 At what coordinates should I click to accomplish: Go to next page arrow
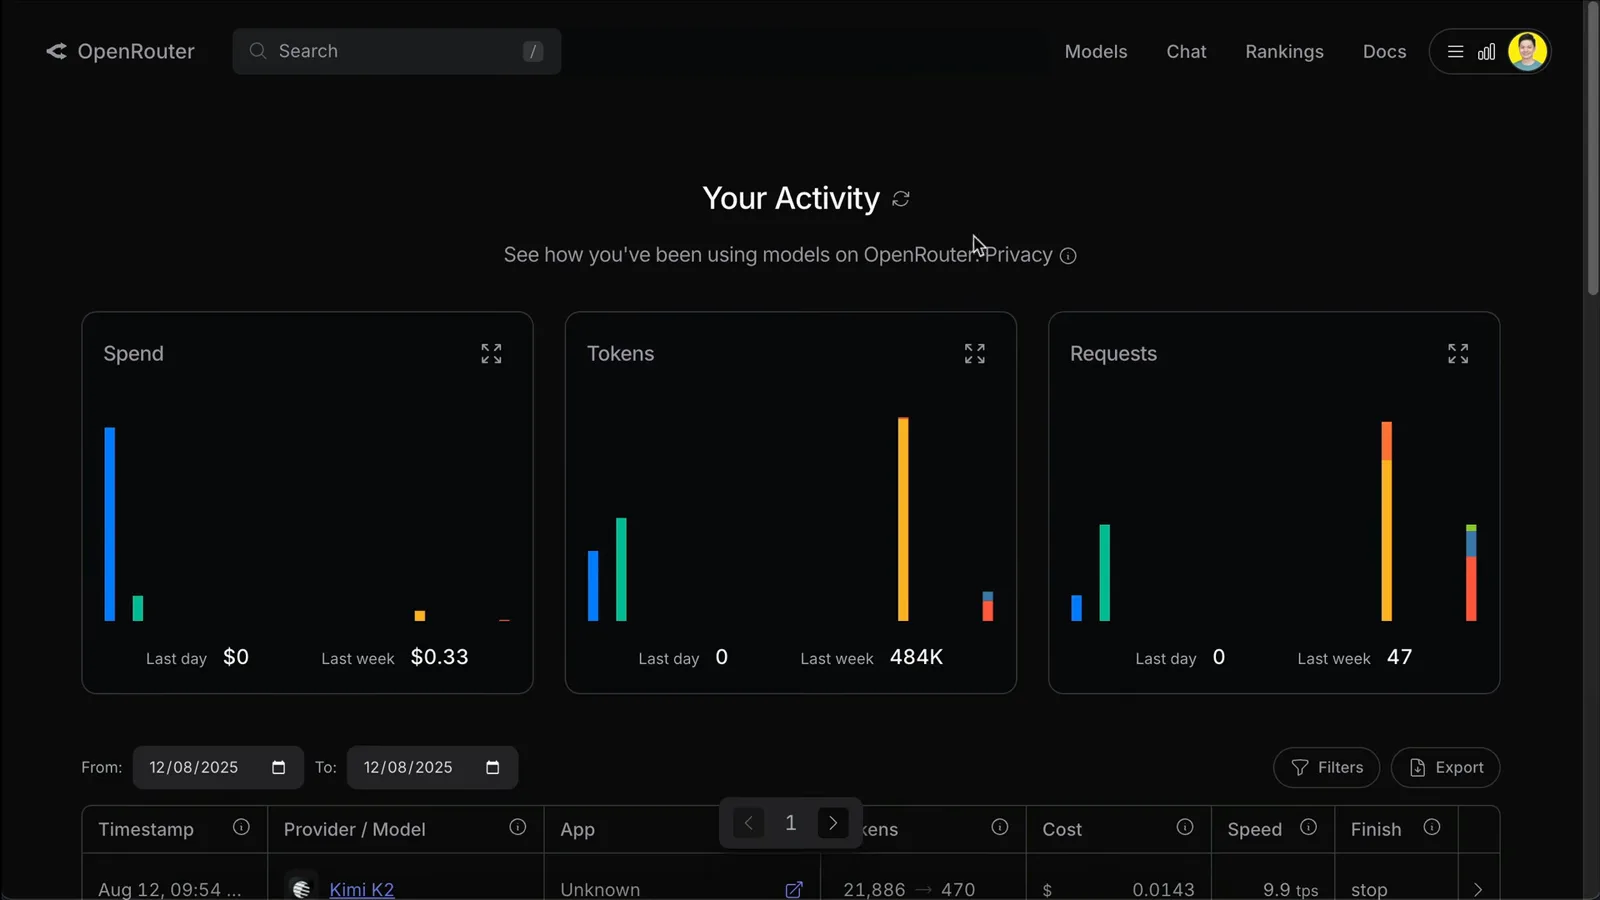[x=833, y=823]
